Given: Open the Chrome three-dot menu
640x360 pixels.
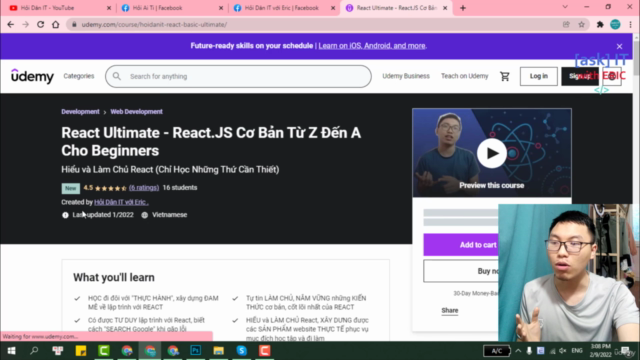Looking at the screenshot, I should tap(631, 24).
